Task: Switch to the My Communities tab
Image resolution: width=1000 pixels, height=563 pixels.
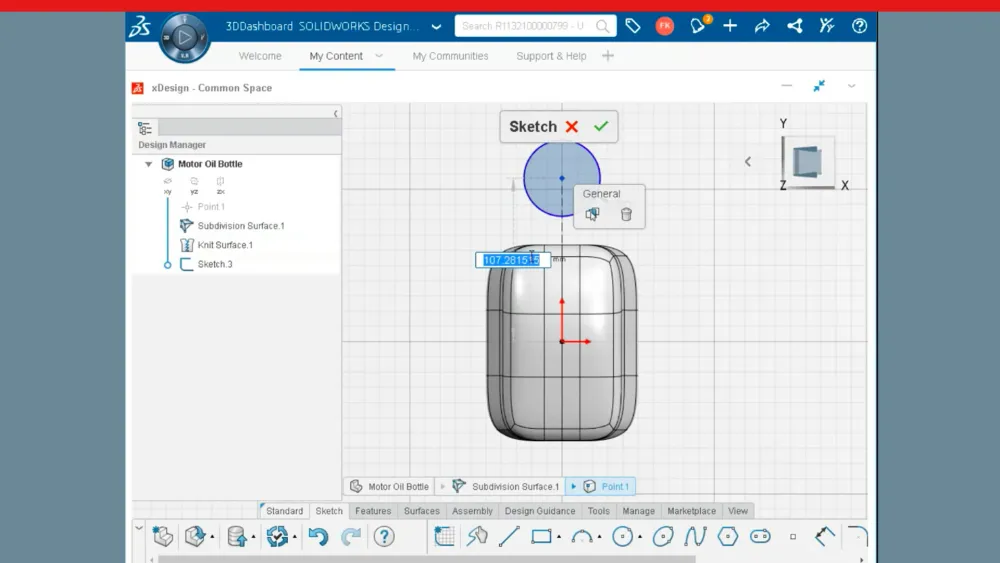Action: (450, 56)
